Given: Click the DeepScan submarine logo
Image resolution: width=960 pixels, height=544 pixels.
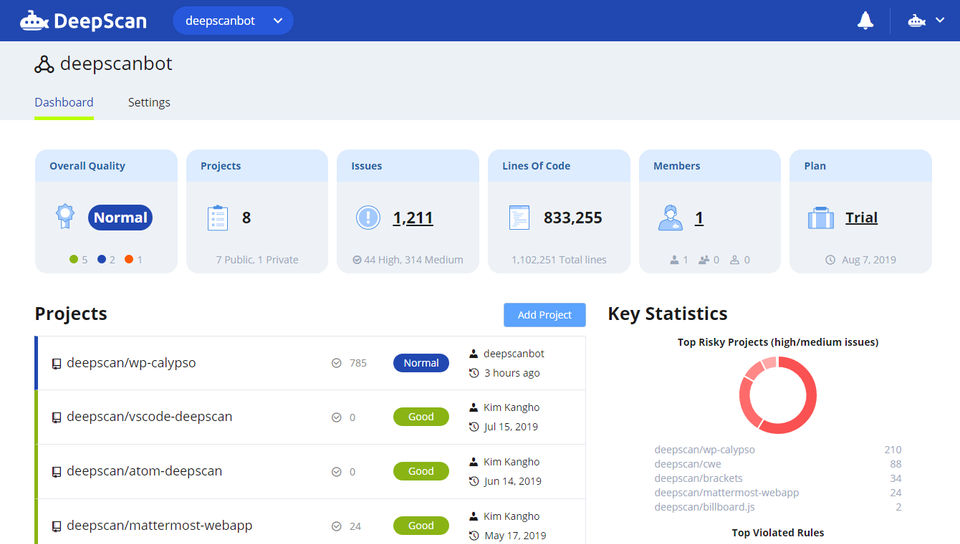Looking at the screenshot, I should pyautogui.click(x=83, y=21).
